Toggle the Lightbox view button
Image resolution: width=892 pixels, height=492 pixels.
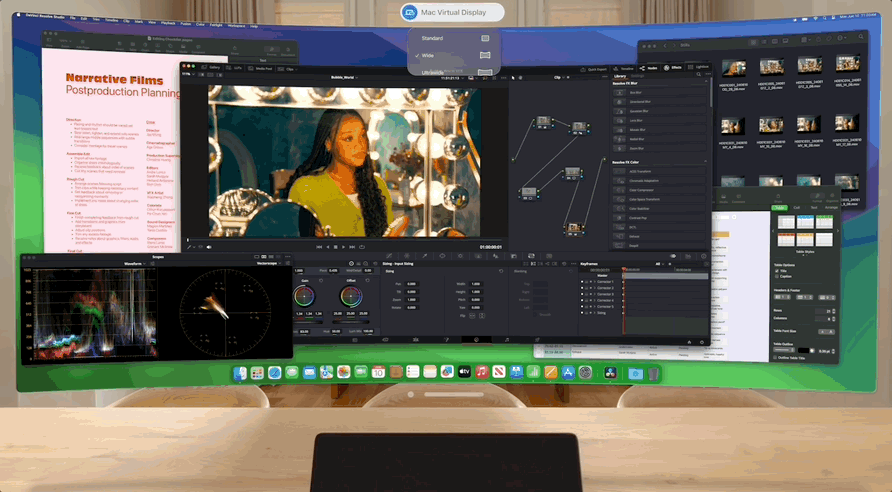click(x=698, y=67)
